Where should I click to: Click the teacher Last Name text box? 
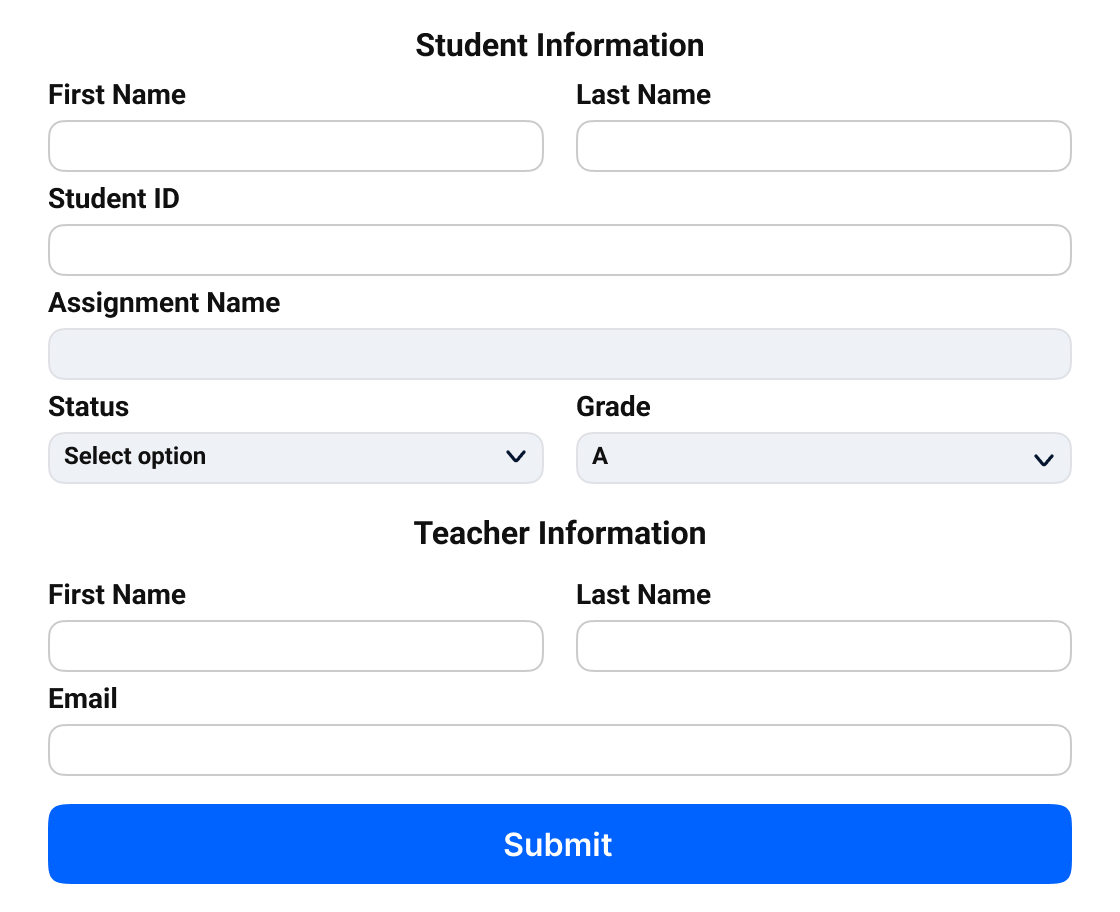824,646
